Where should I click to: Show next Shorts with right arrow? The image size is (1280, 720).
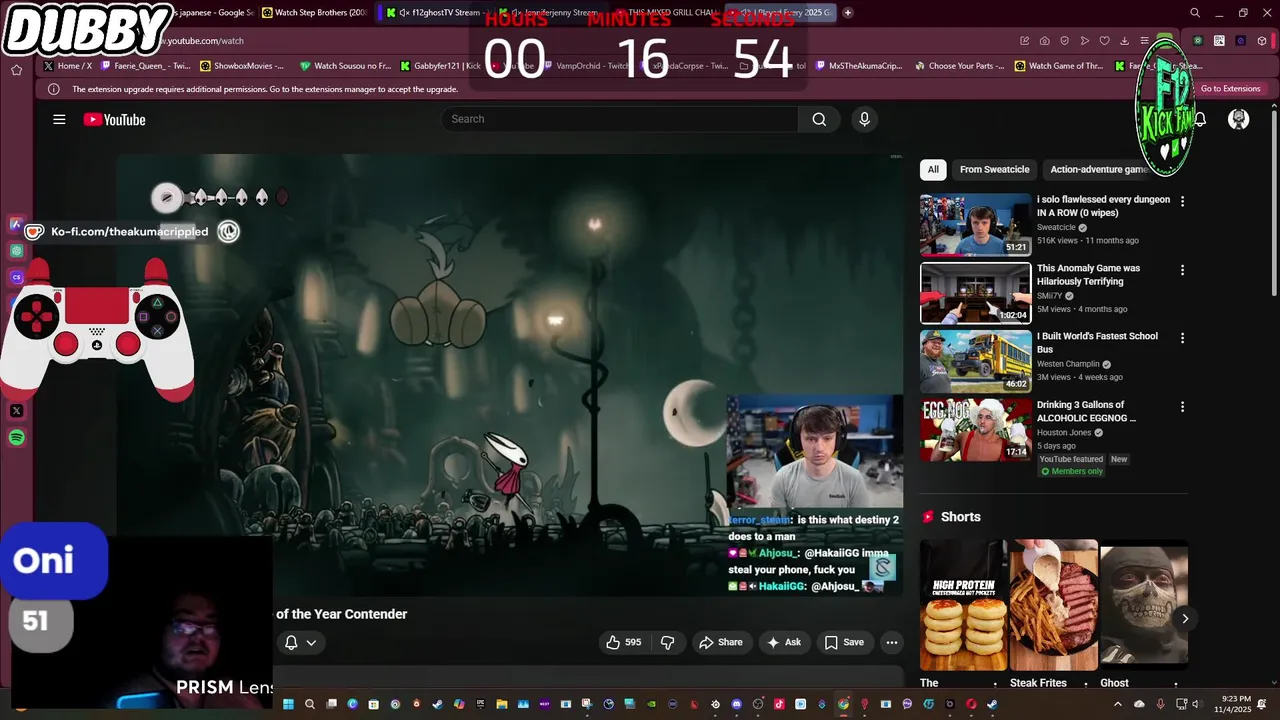[1185, 618]
